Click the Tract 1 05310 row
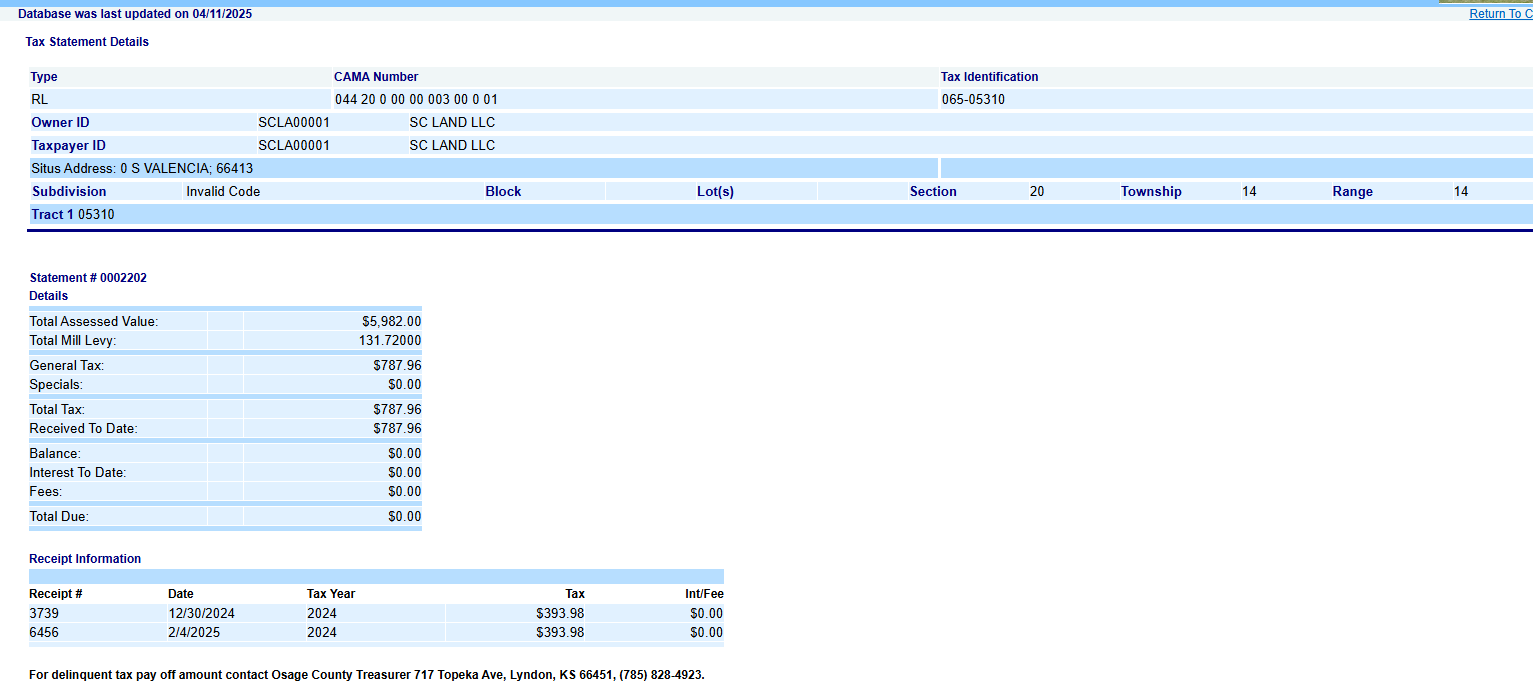Image resolution: width=1533 pixels, height=688 pixels. [x=73, y=215]
